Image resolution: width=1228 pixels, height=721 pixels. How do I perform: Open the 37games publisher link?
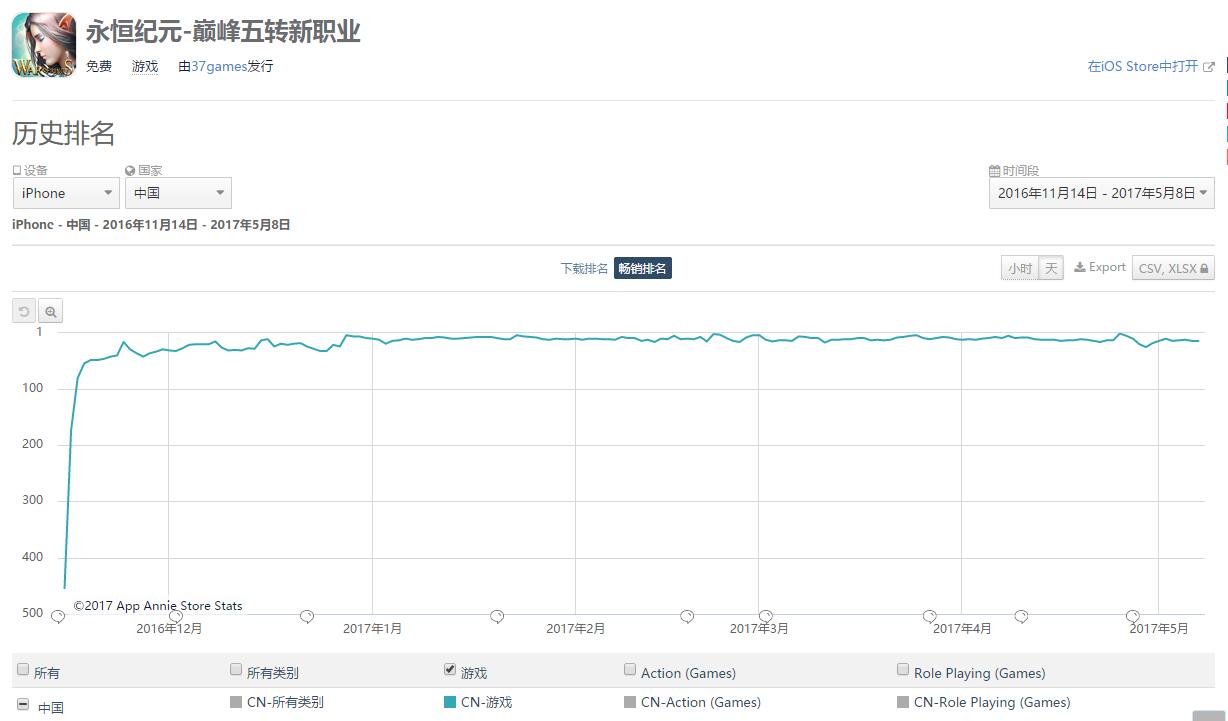pos(218,66)
